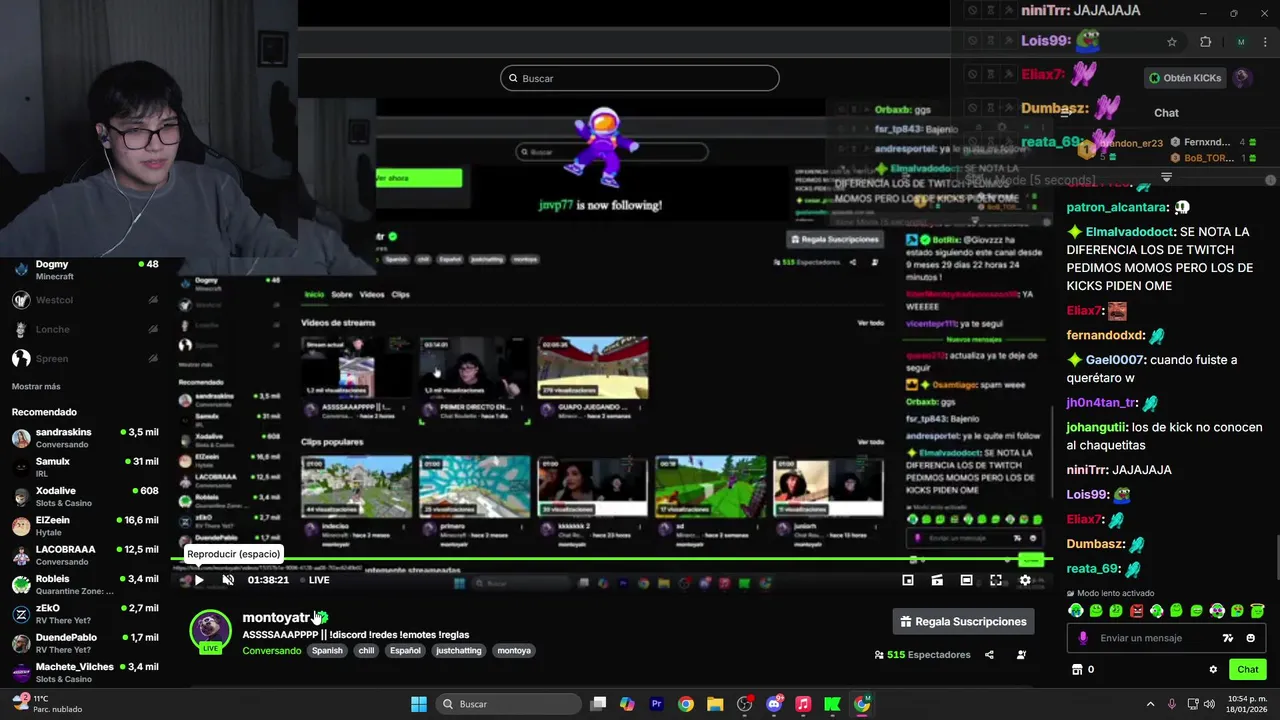Click Gael0007 username in chat

tap(1114, 360)
